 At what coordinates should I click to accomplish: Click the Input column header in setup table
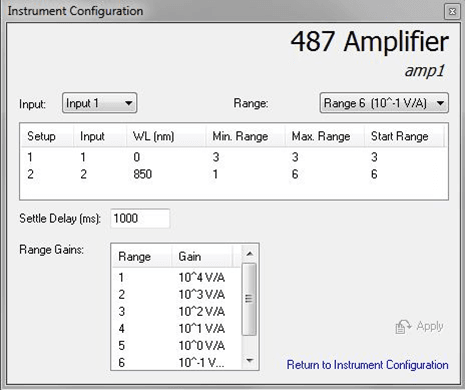tap(100, 136)
